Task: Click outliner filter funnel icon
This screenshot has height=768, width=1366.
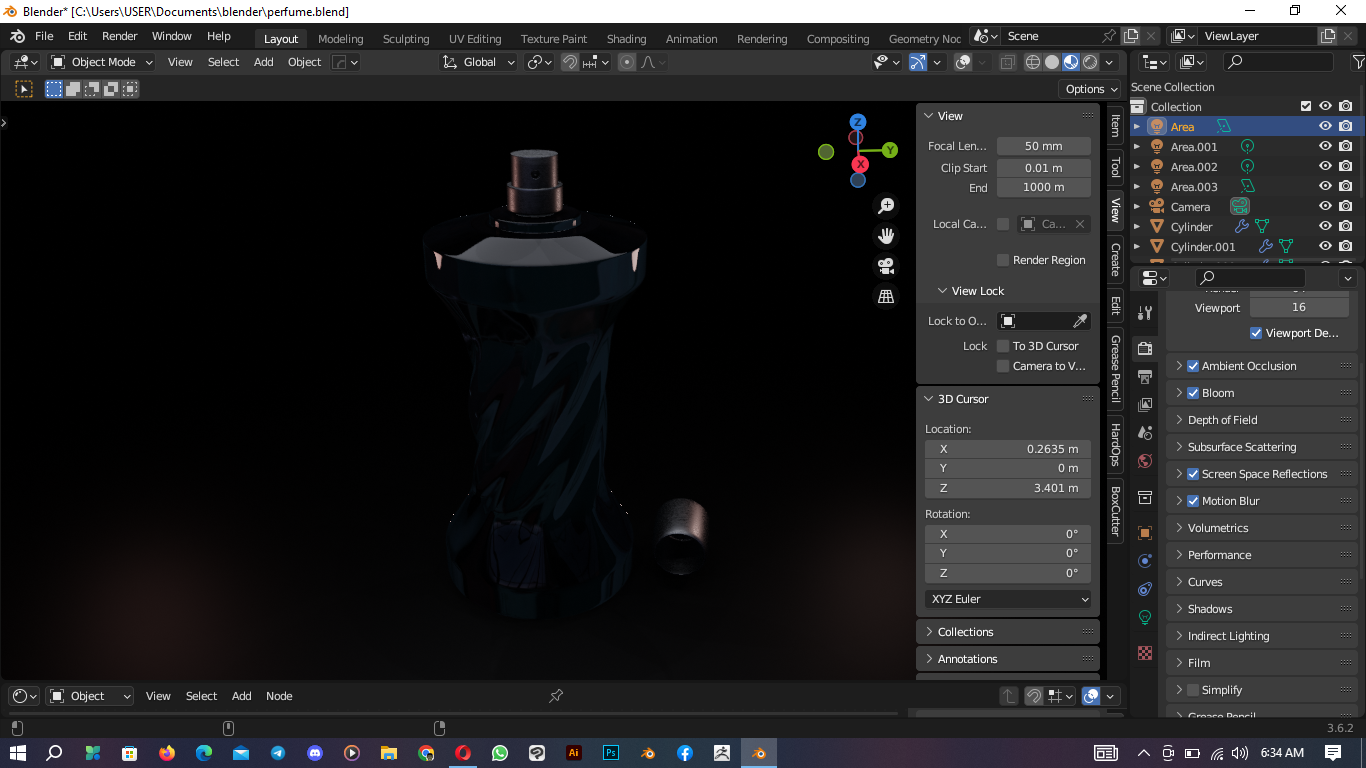Action: [x=1358, y=62]
